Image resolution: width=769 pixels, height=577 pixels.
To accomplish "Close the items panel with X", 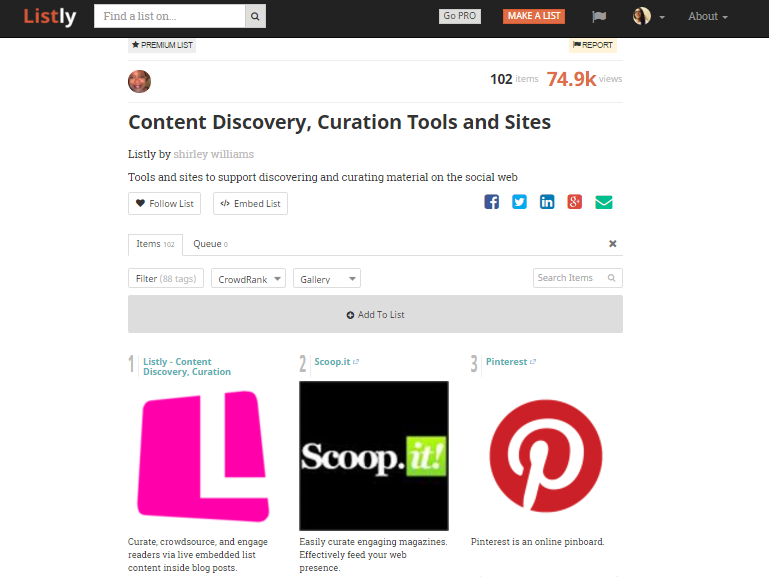I will (613, 244).
